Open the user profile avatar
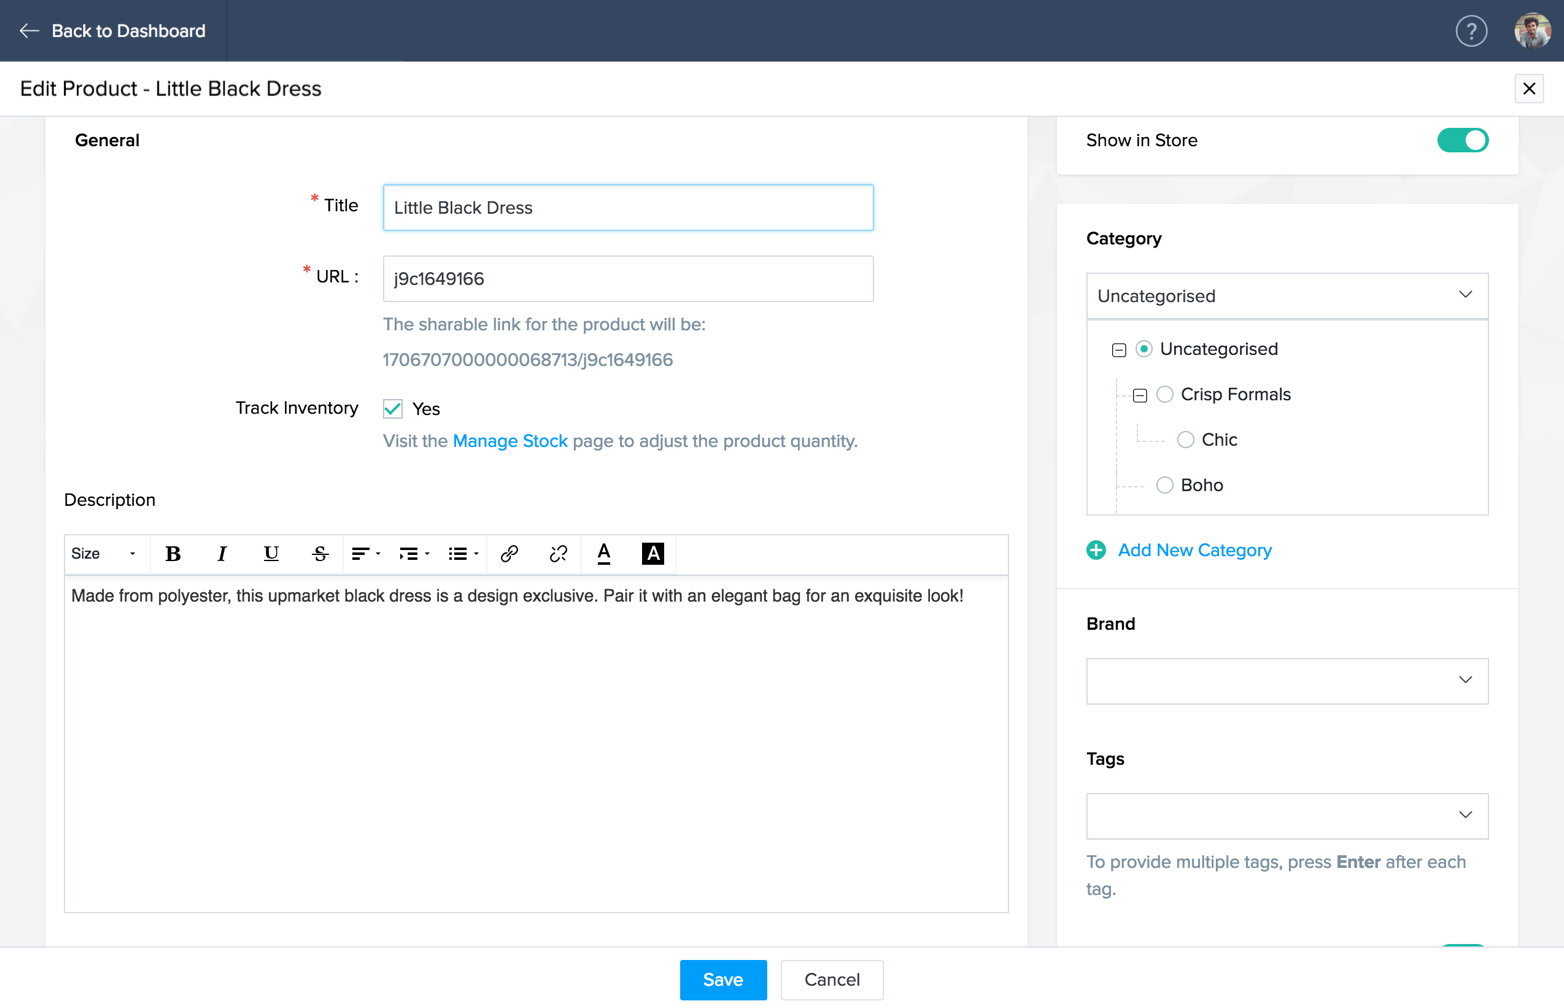1564x1008 pixels. tap(1532, 31)
